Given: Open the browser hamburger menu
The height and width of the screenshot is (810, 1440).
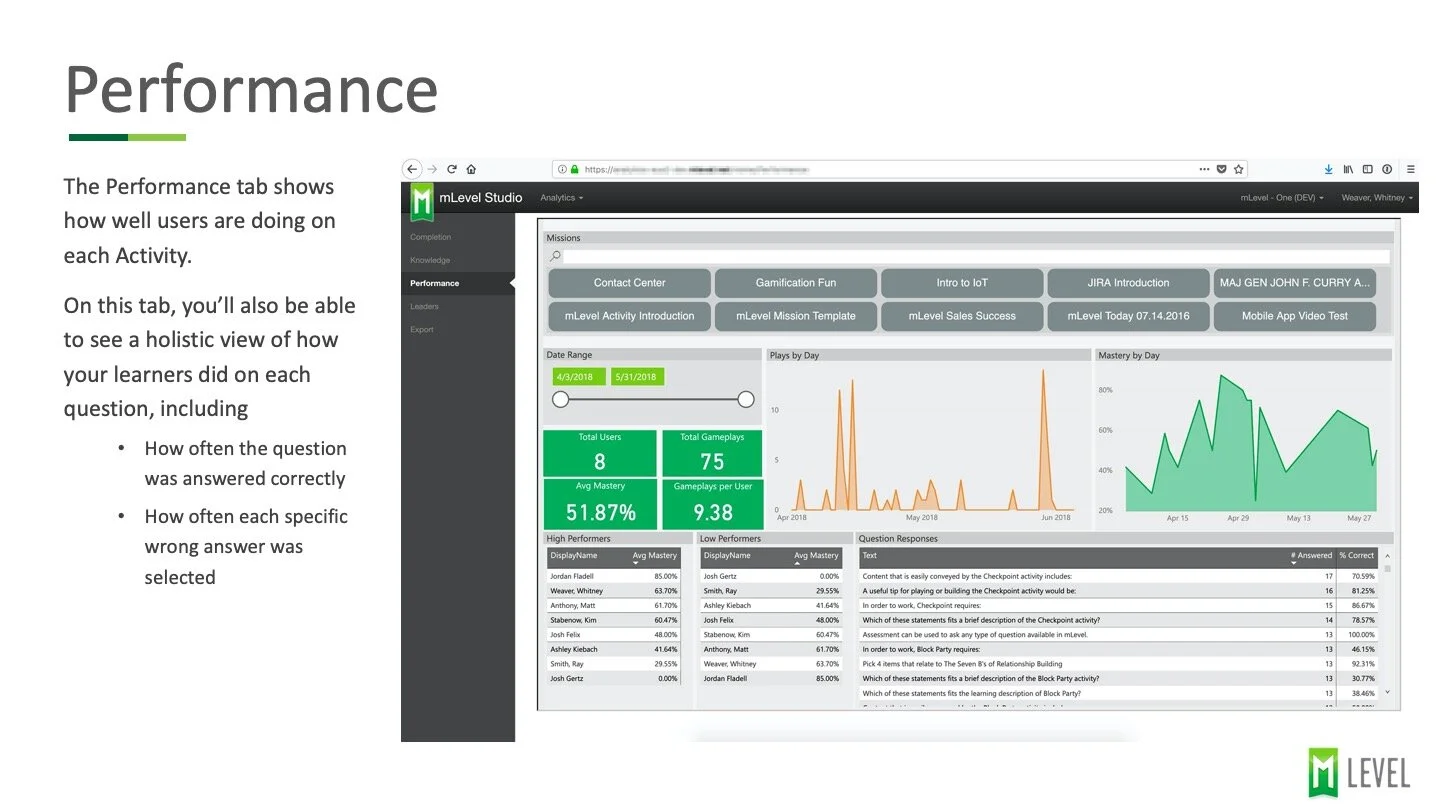Looking at the screenshot, I should pos(1411,169).
